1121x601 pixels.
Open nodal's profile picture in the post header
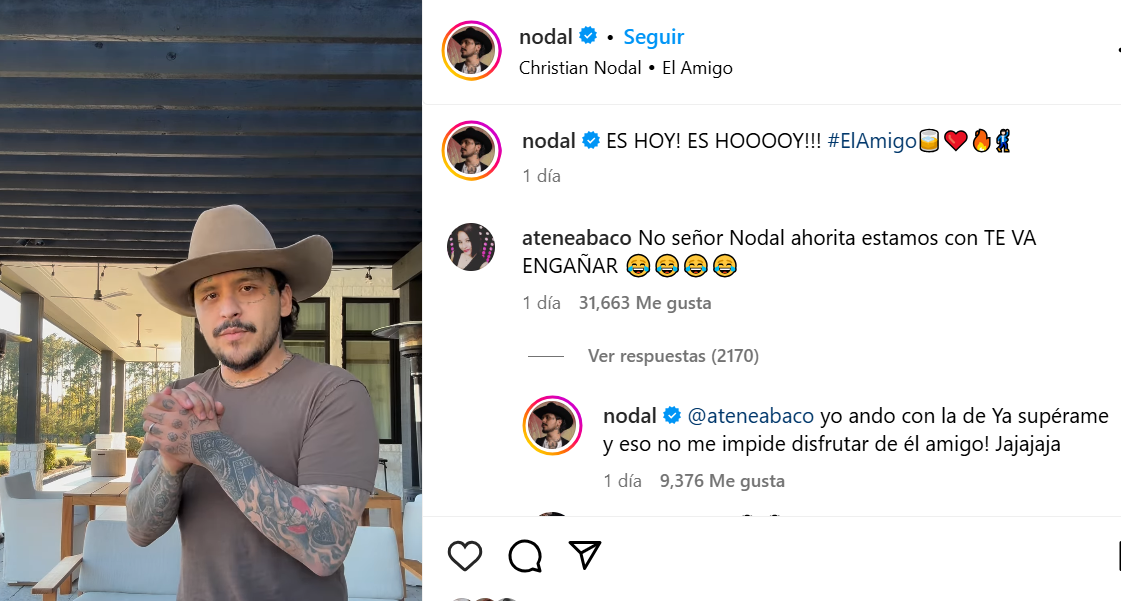point(471,51)
